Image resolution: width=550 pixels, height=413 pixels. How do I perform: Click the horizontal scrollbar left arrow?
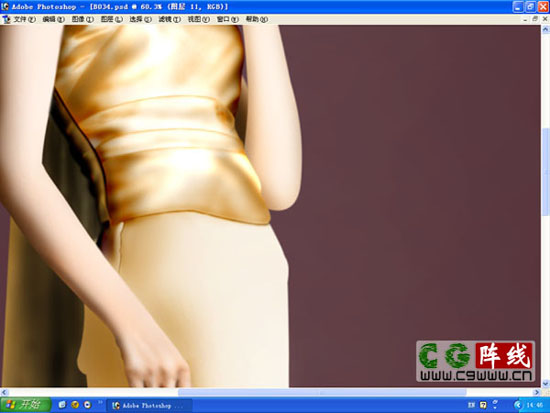tap(4, 392)
